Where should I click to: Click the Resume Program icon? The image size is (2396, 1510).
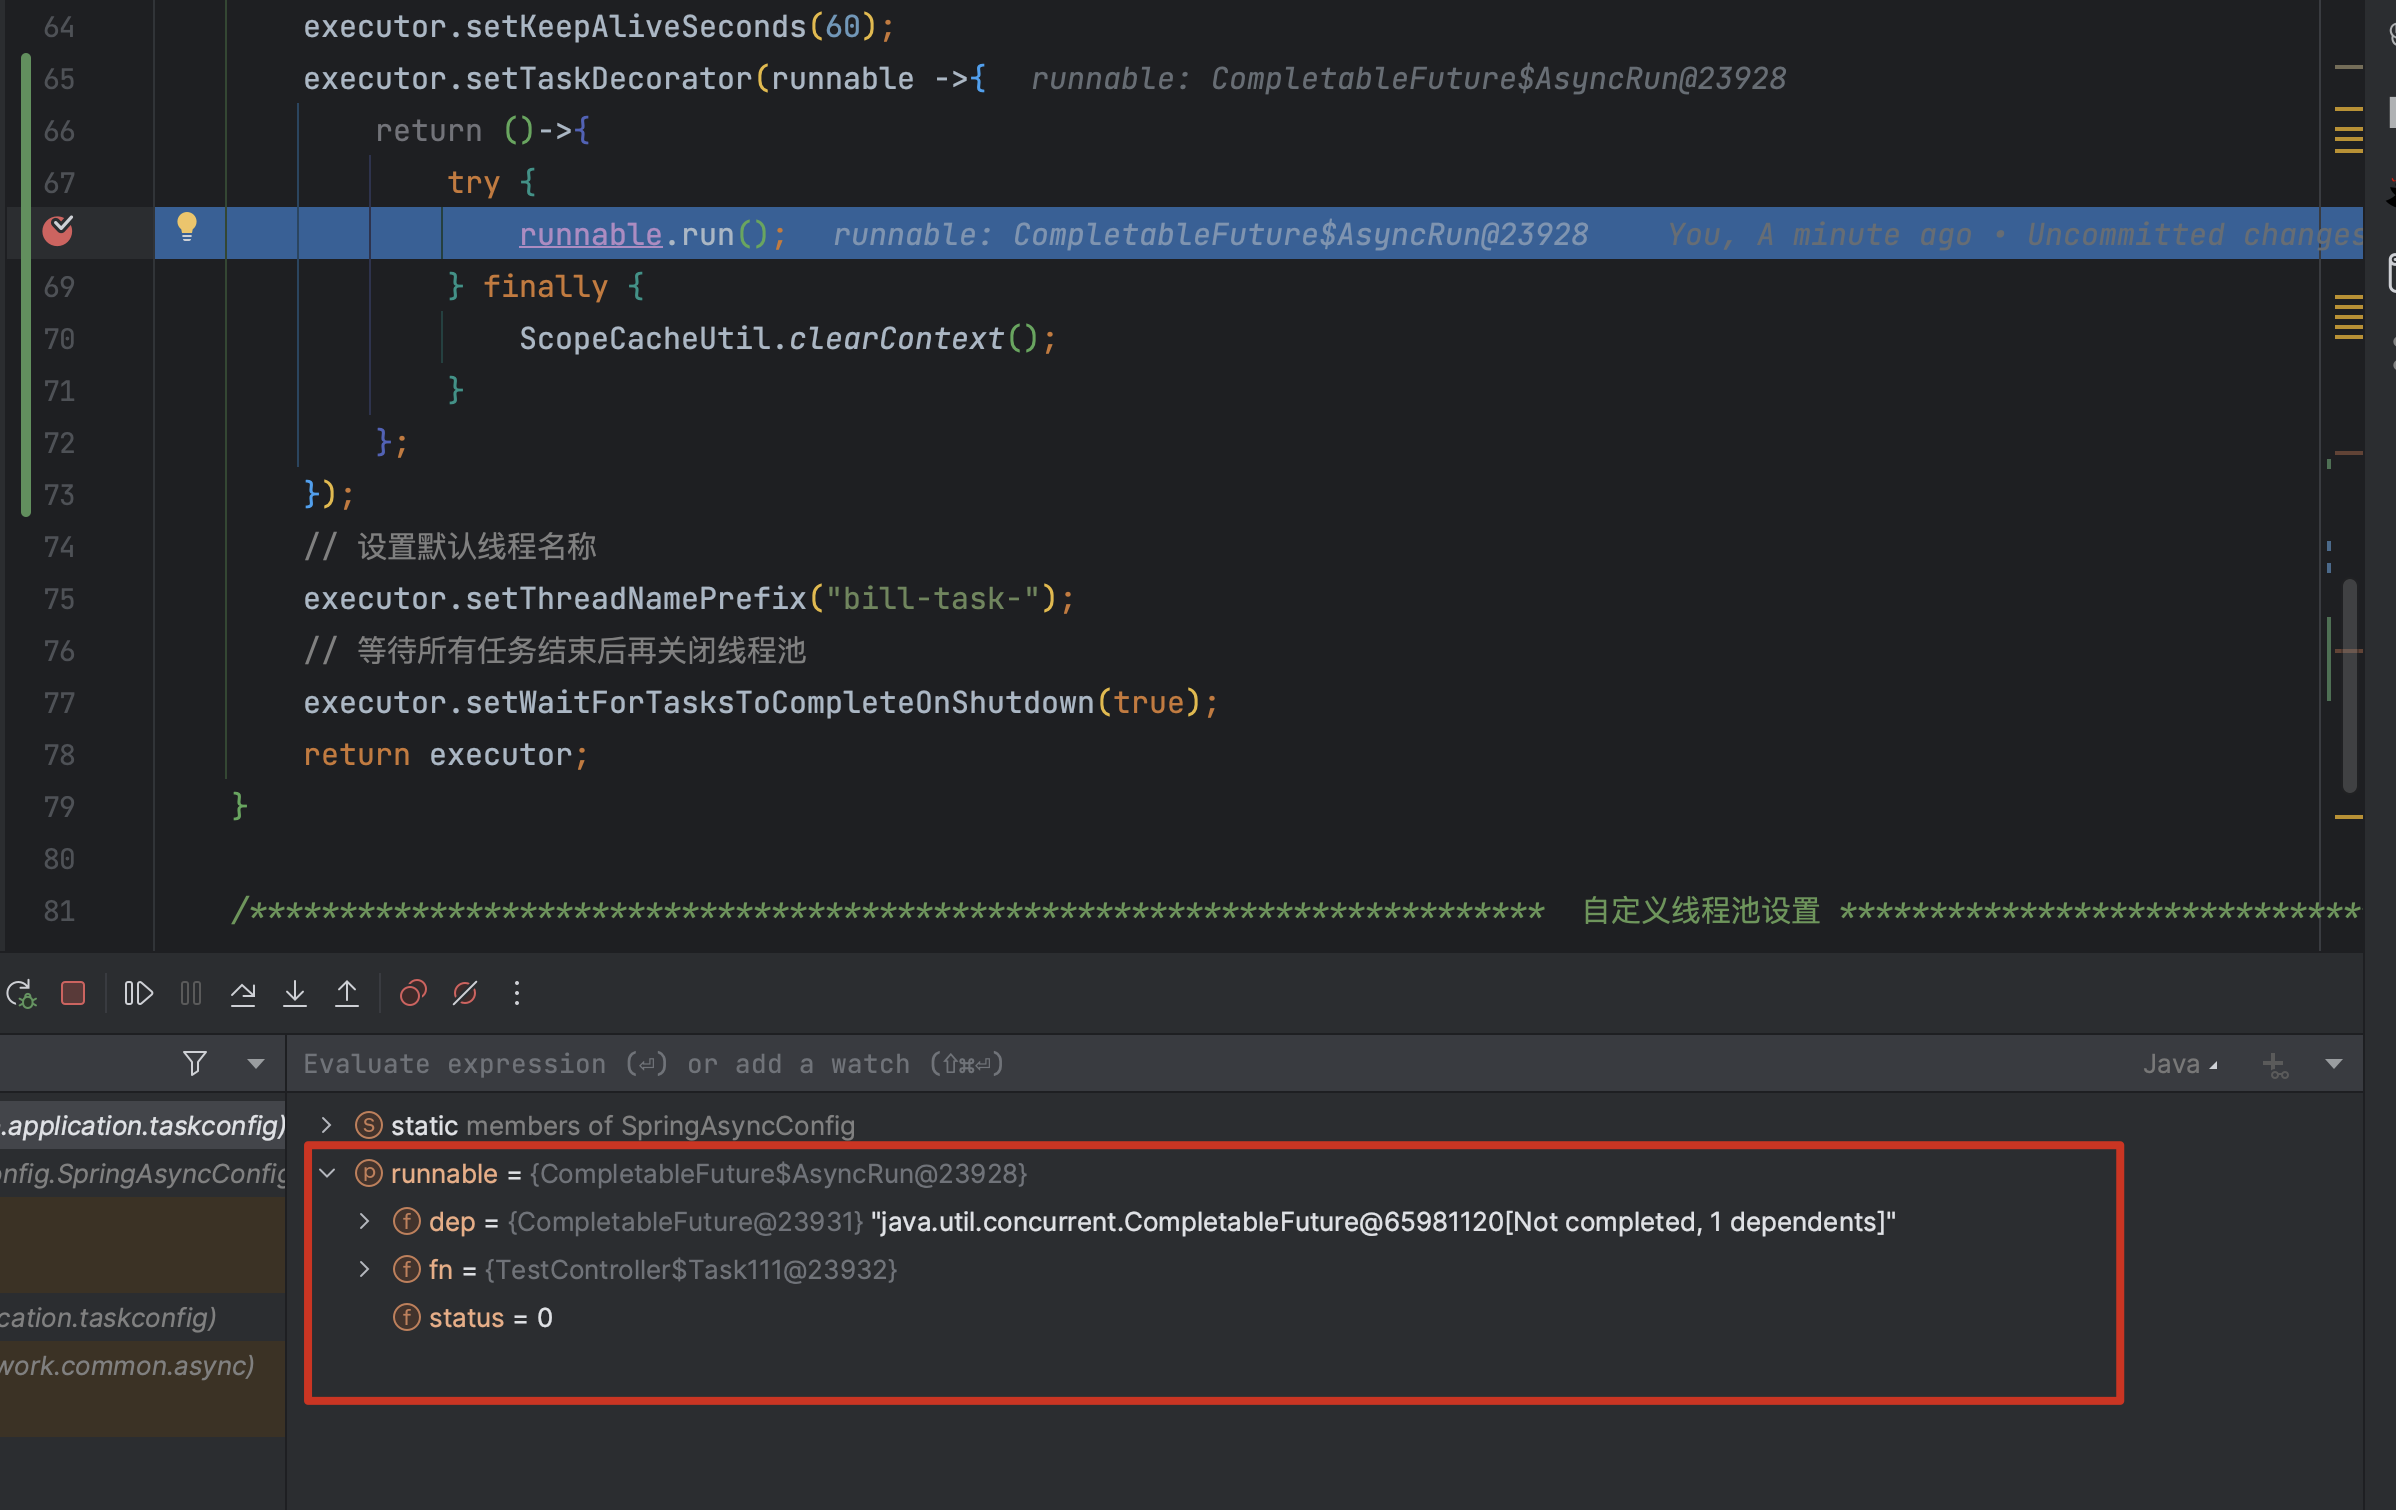(x=138, y=993)
